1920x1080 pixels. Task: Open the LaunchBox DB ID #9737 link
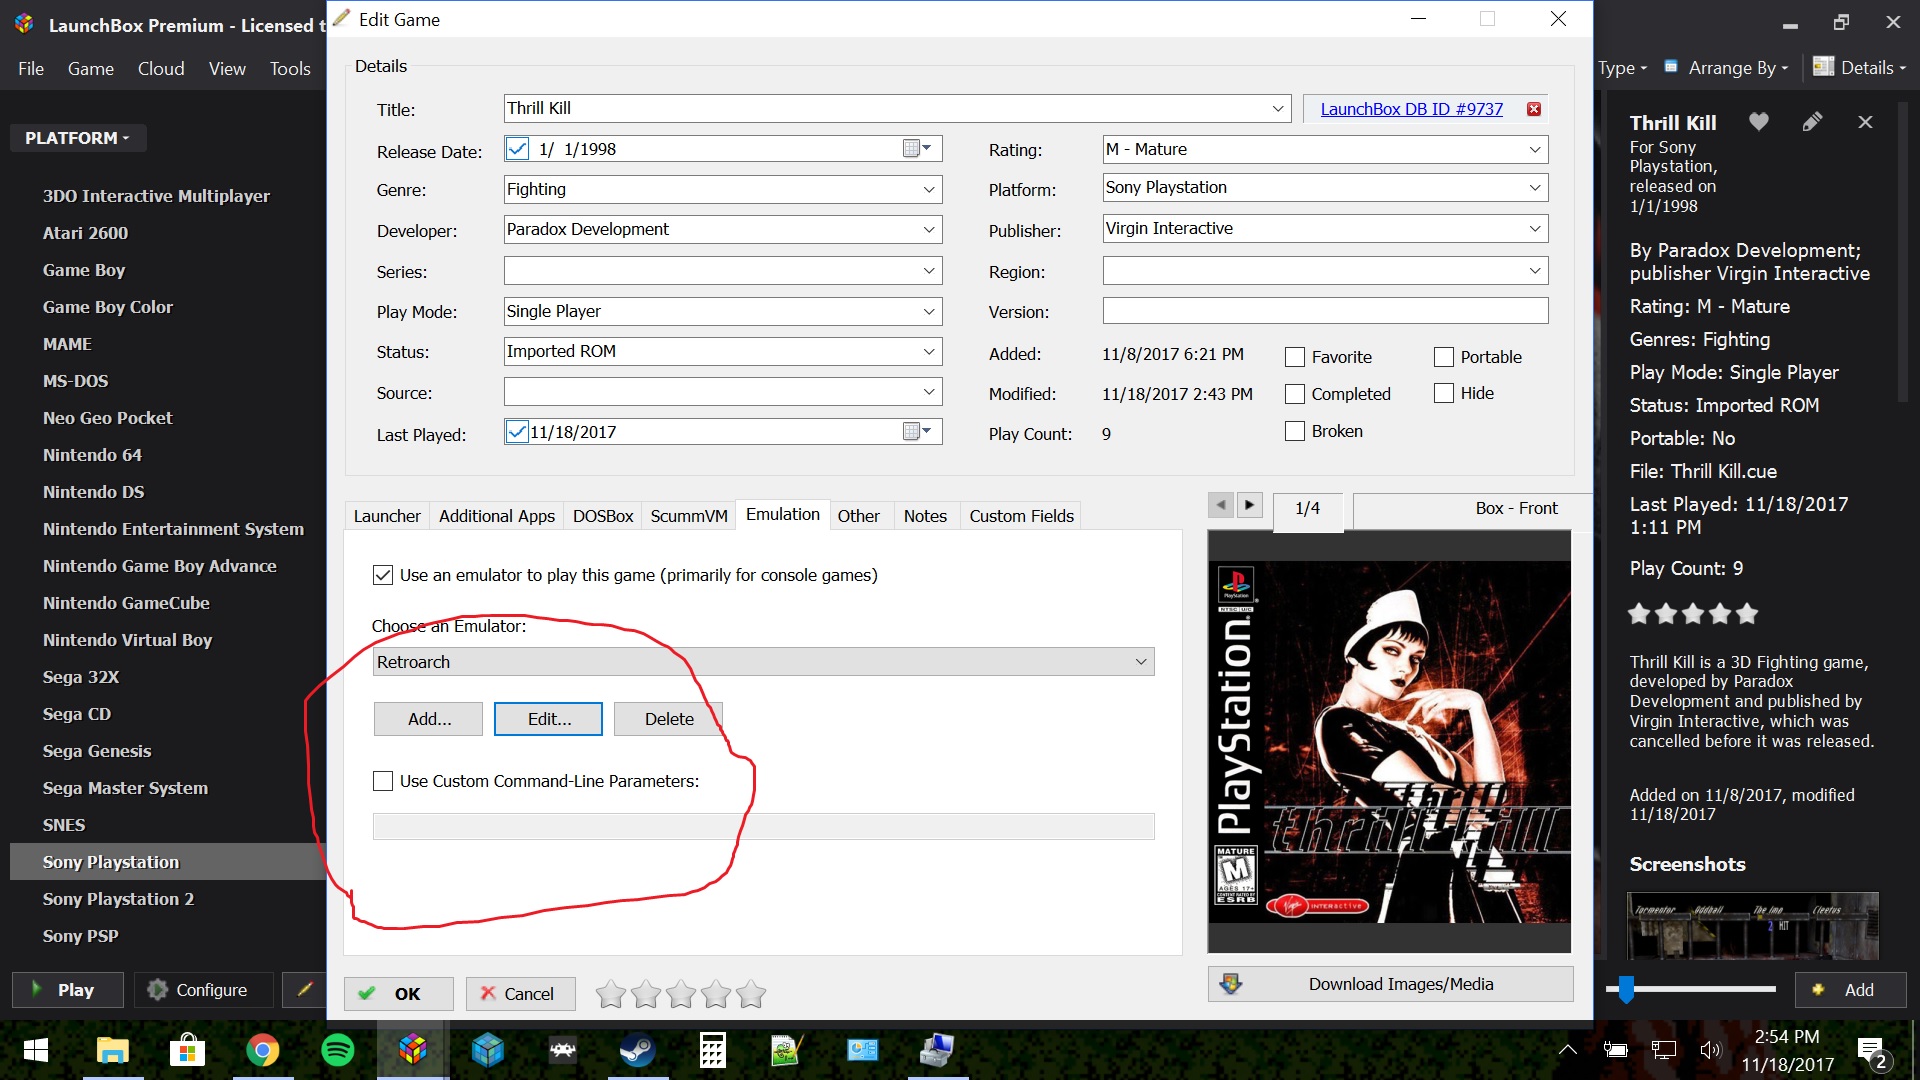(x=1411, y=109)
